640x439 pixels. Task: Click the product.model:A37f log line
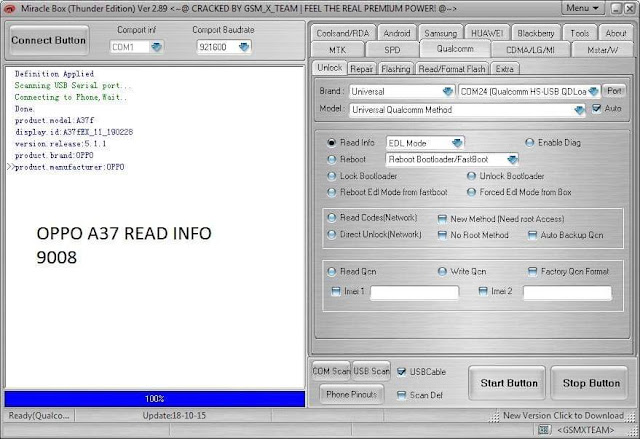[54, 120]
